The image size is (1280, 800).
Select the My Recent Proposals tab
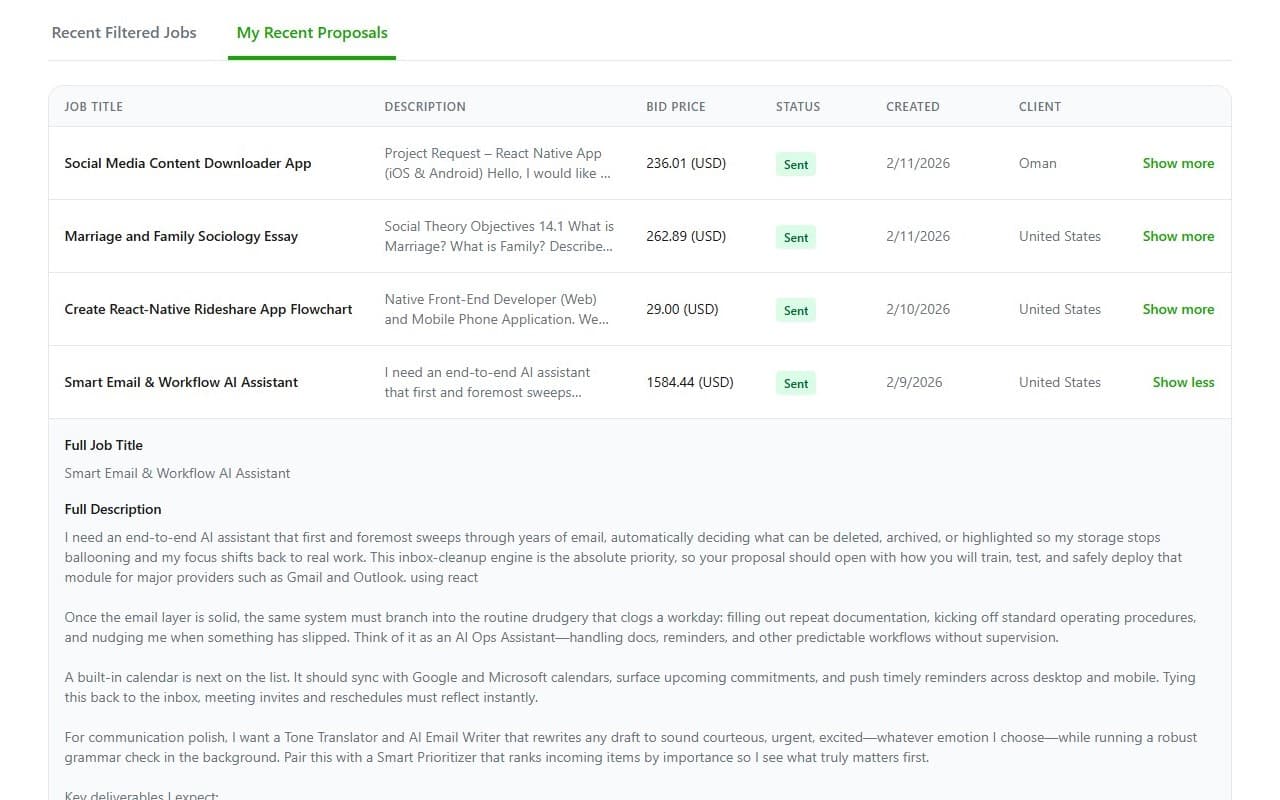pyautogui.click(x=311, y=32)
